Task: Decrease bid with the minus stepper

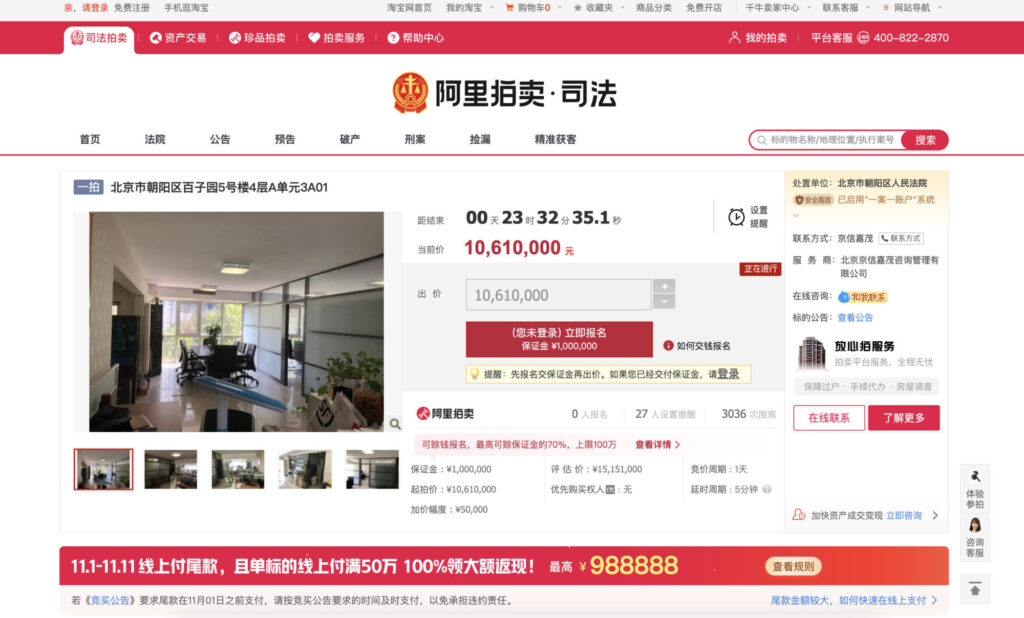Action: (x=664, y=301)
